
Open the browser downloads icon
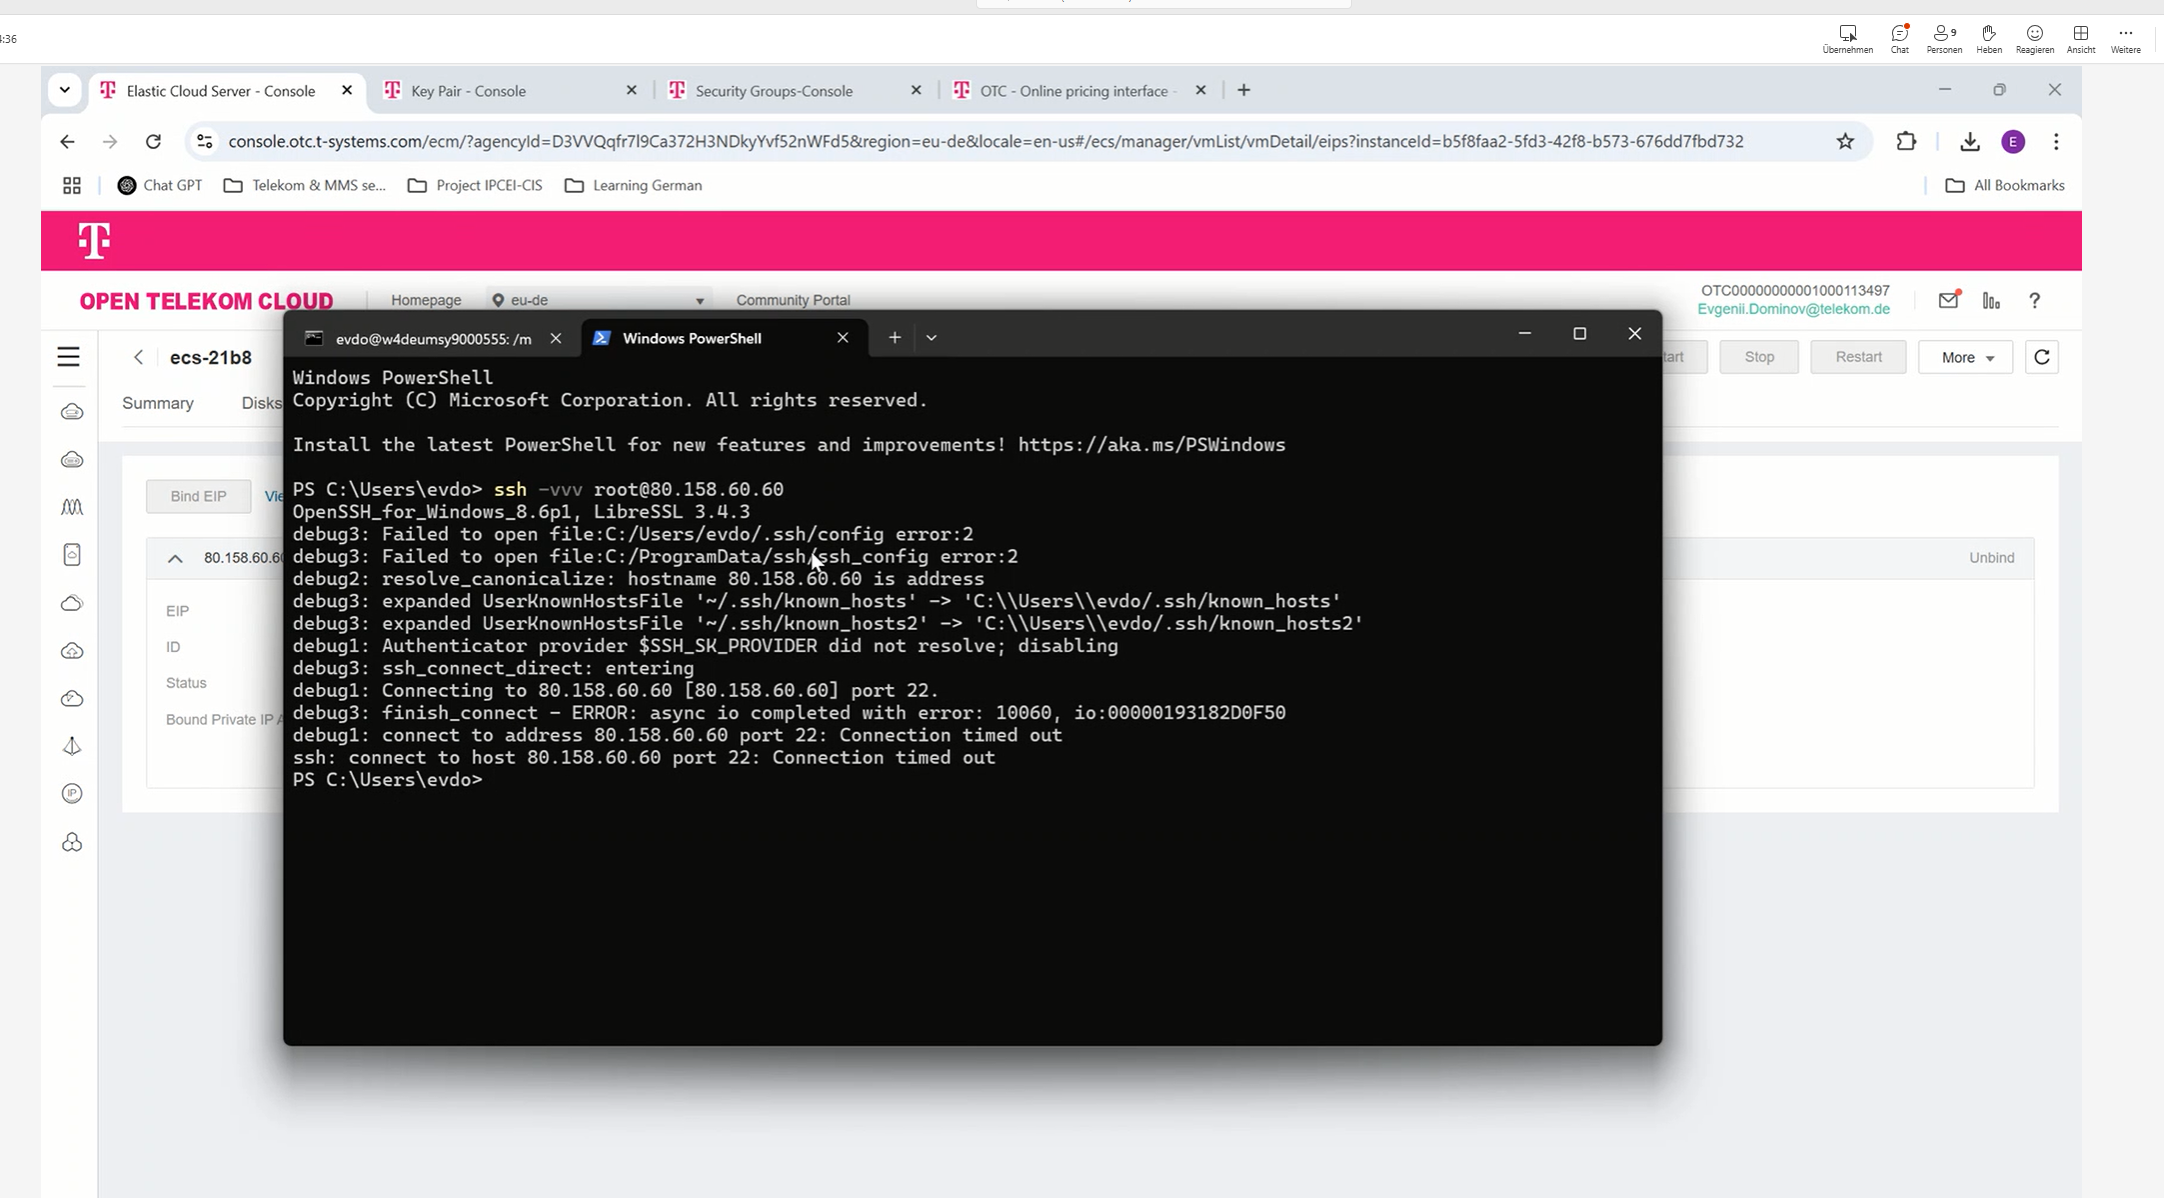click(x=1969, y=142)
